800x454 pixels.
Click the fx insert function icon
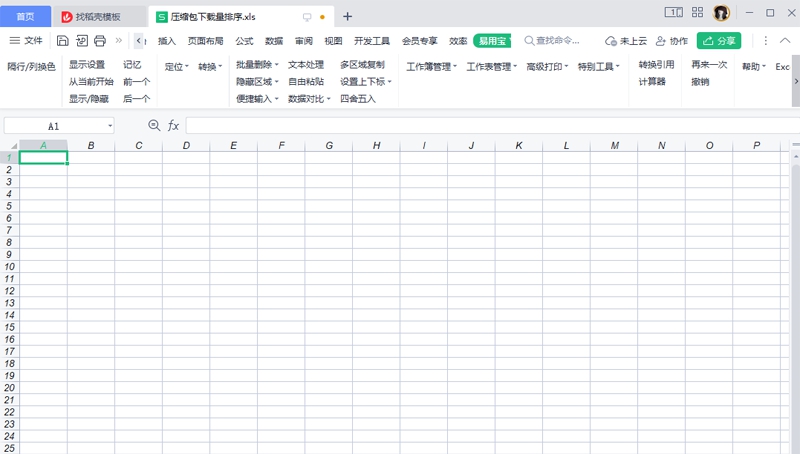tap(173, 125)
